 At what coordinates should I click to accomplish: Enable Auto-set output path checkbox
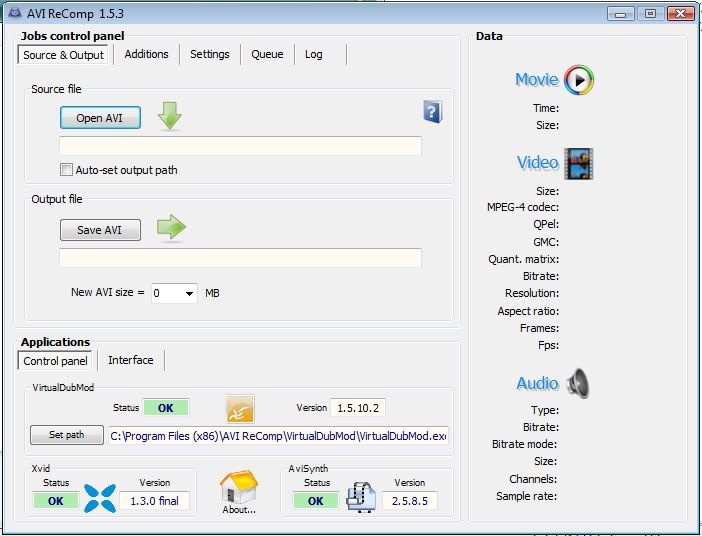coord(66,170)
